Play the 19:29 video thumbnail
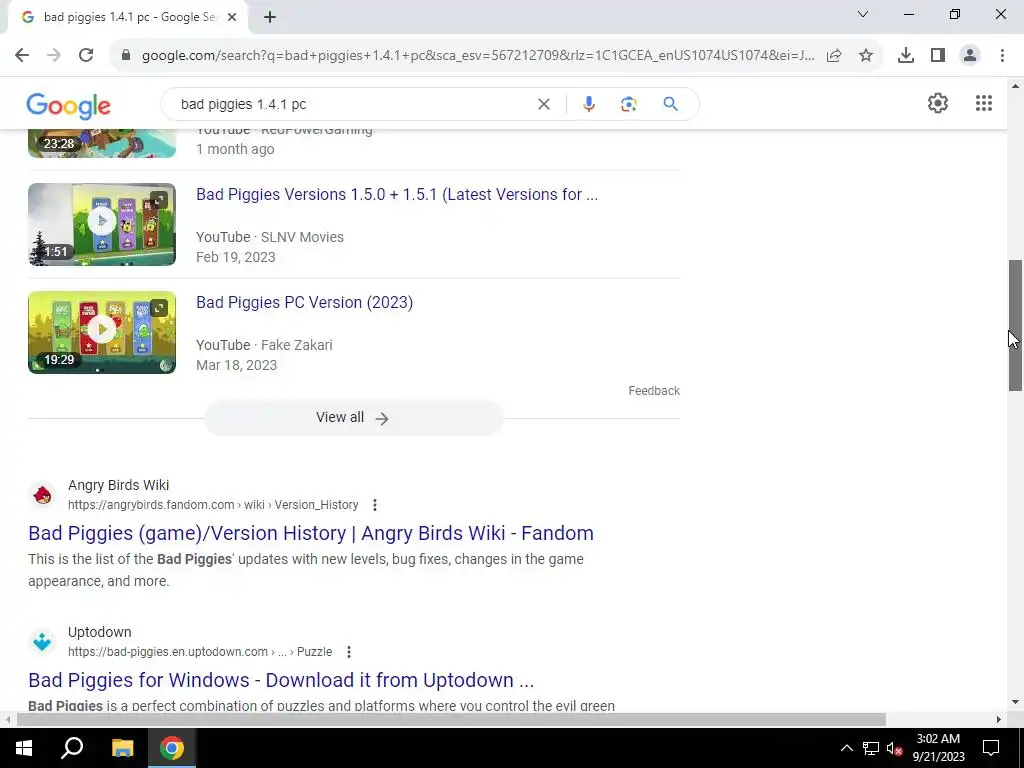1024x768 pixels. tap(102, 332)
